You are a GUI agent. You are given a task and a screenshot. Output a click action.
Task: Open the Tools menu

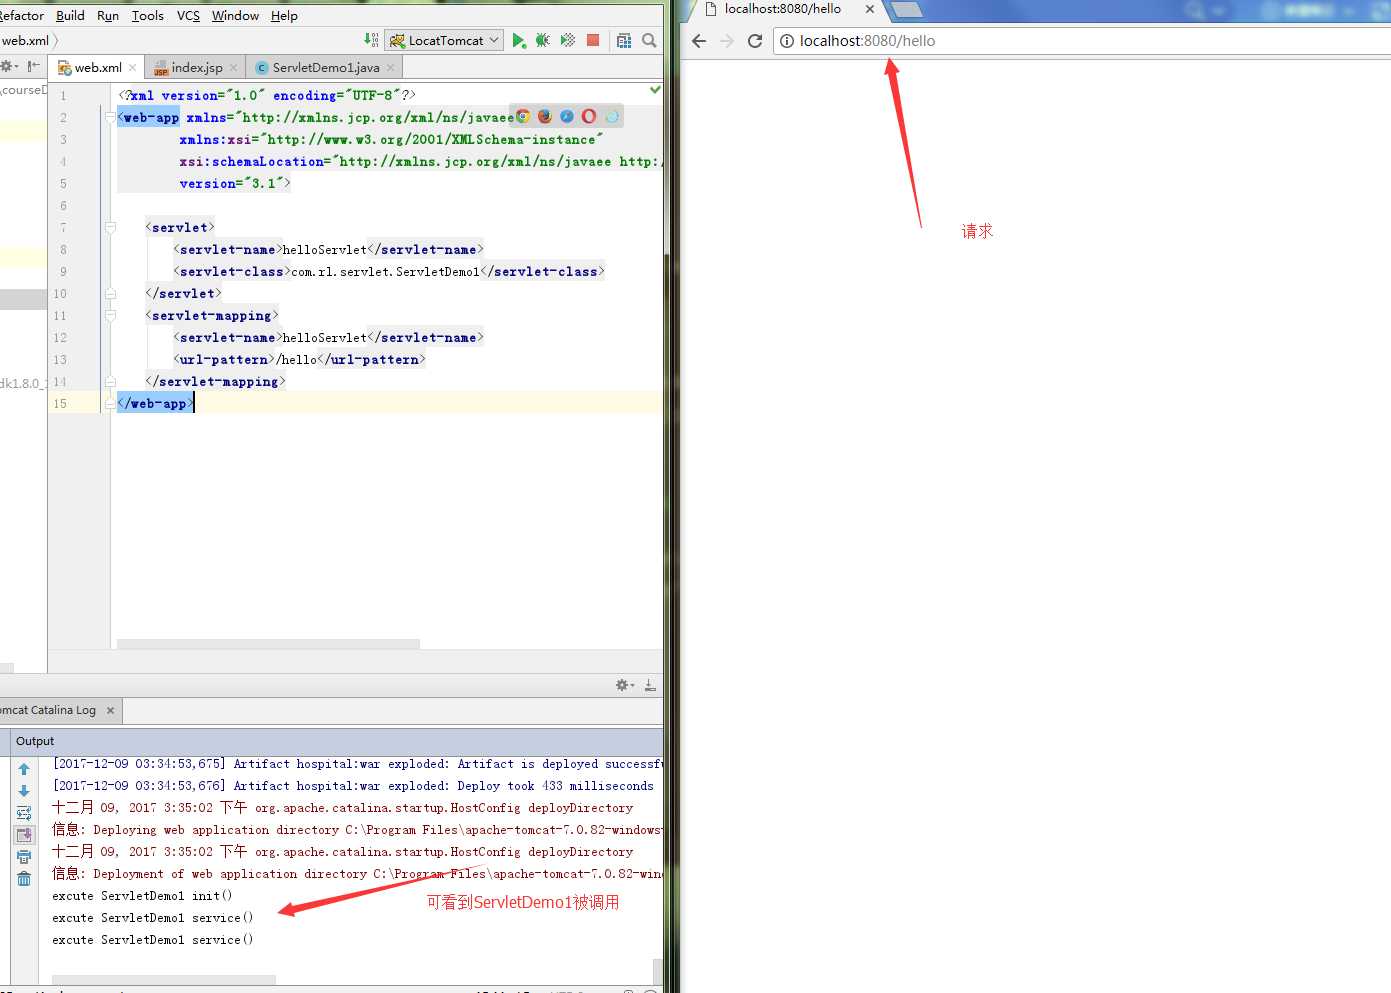(x=147, y=15)
